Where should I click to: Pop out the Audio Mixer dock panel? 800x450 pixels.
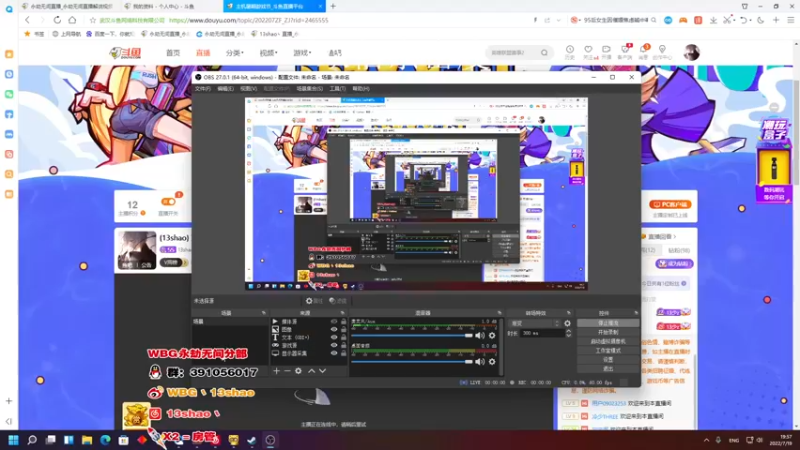tap(499, 313)
